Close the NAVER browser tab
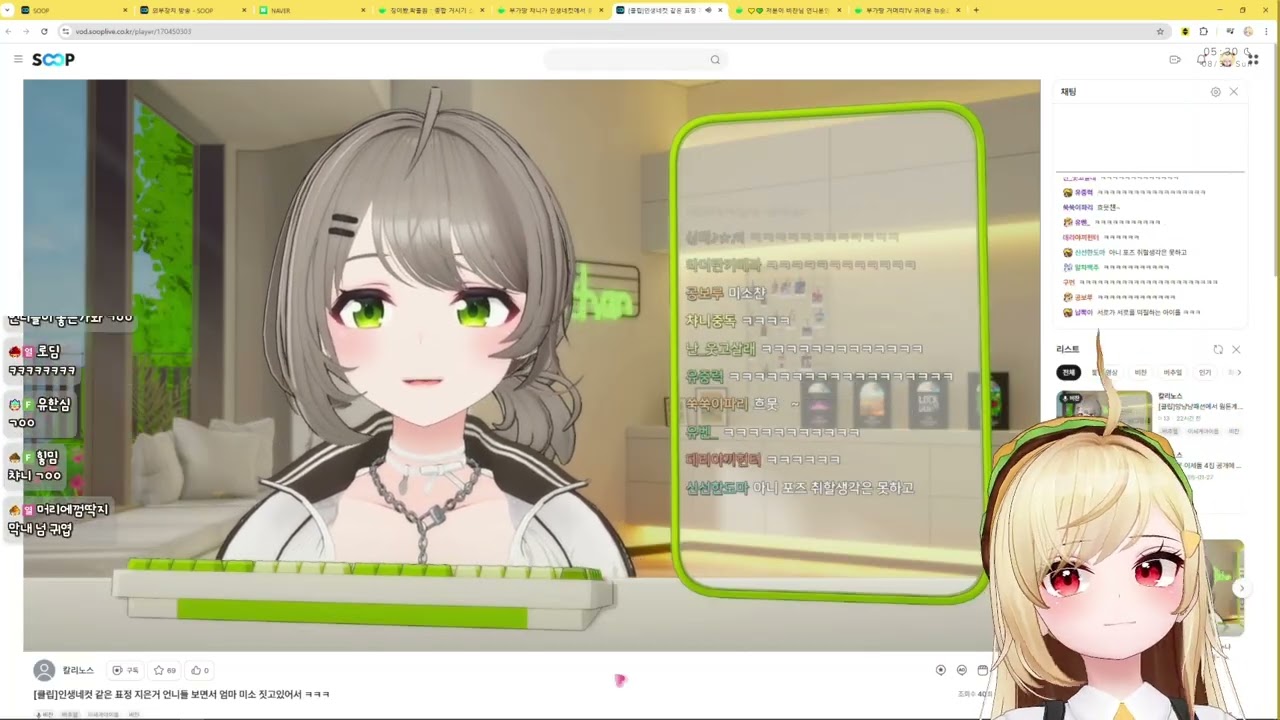 click(362, 10)
